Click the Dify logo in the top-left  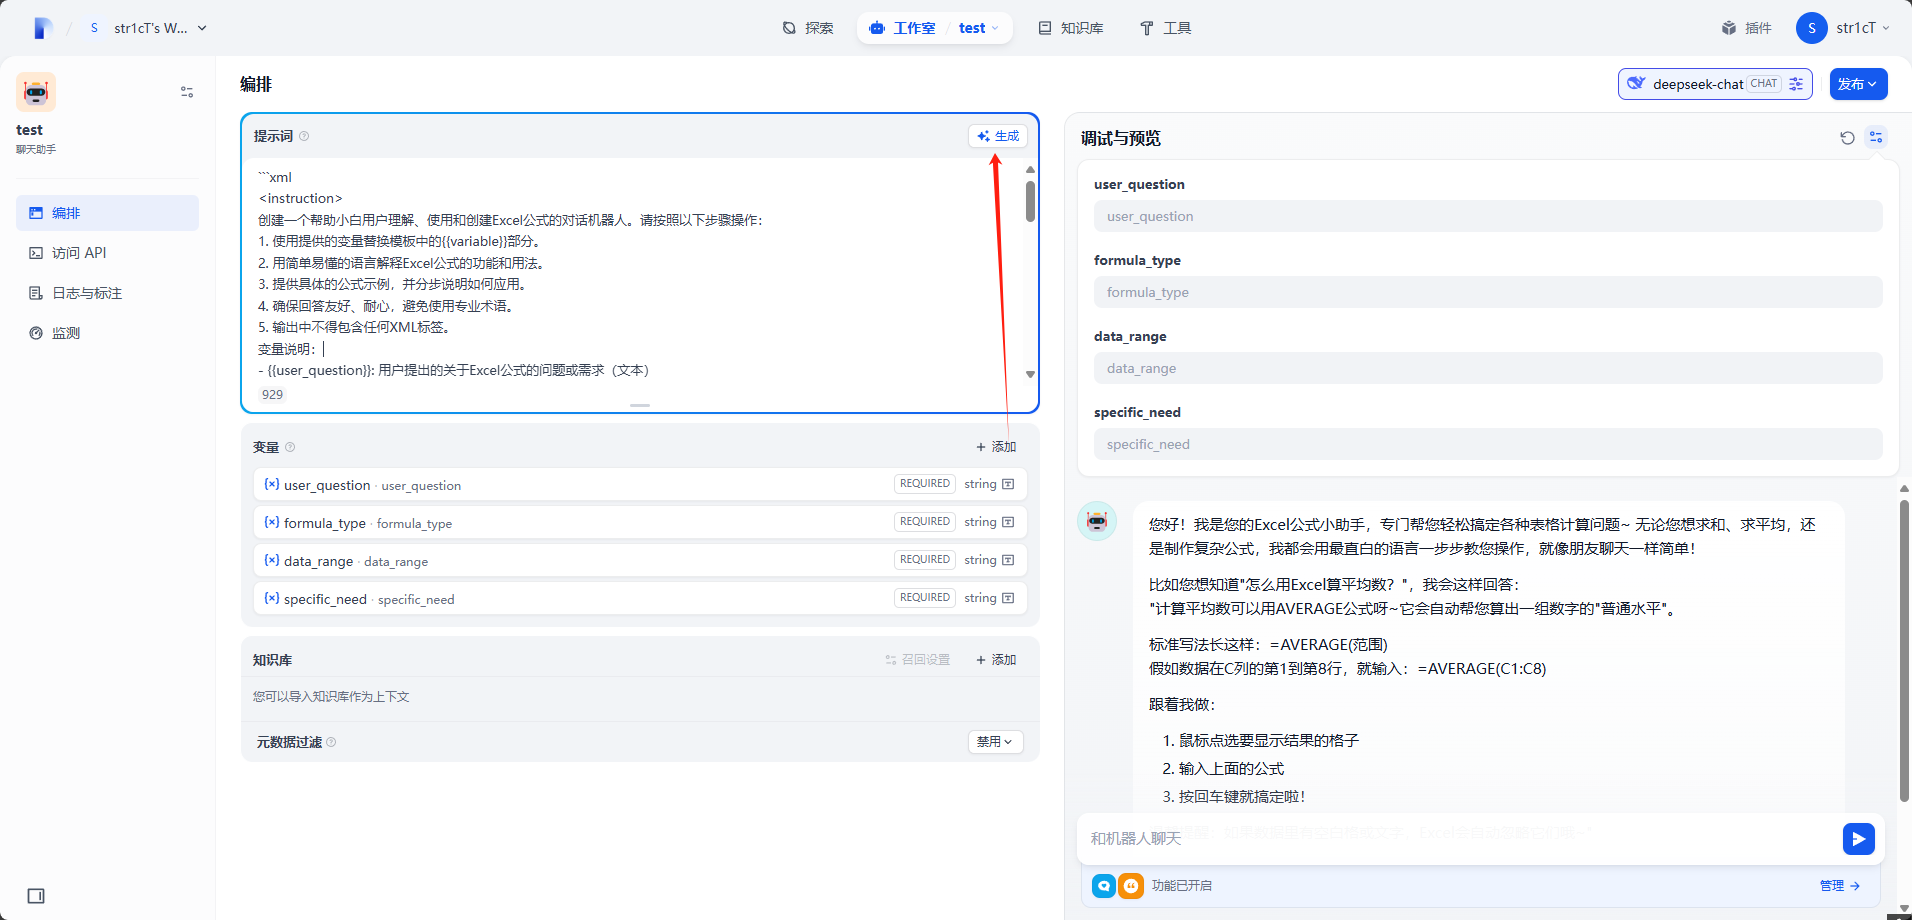41,28
